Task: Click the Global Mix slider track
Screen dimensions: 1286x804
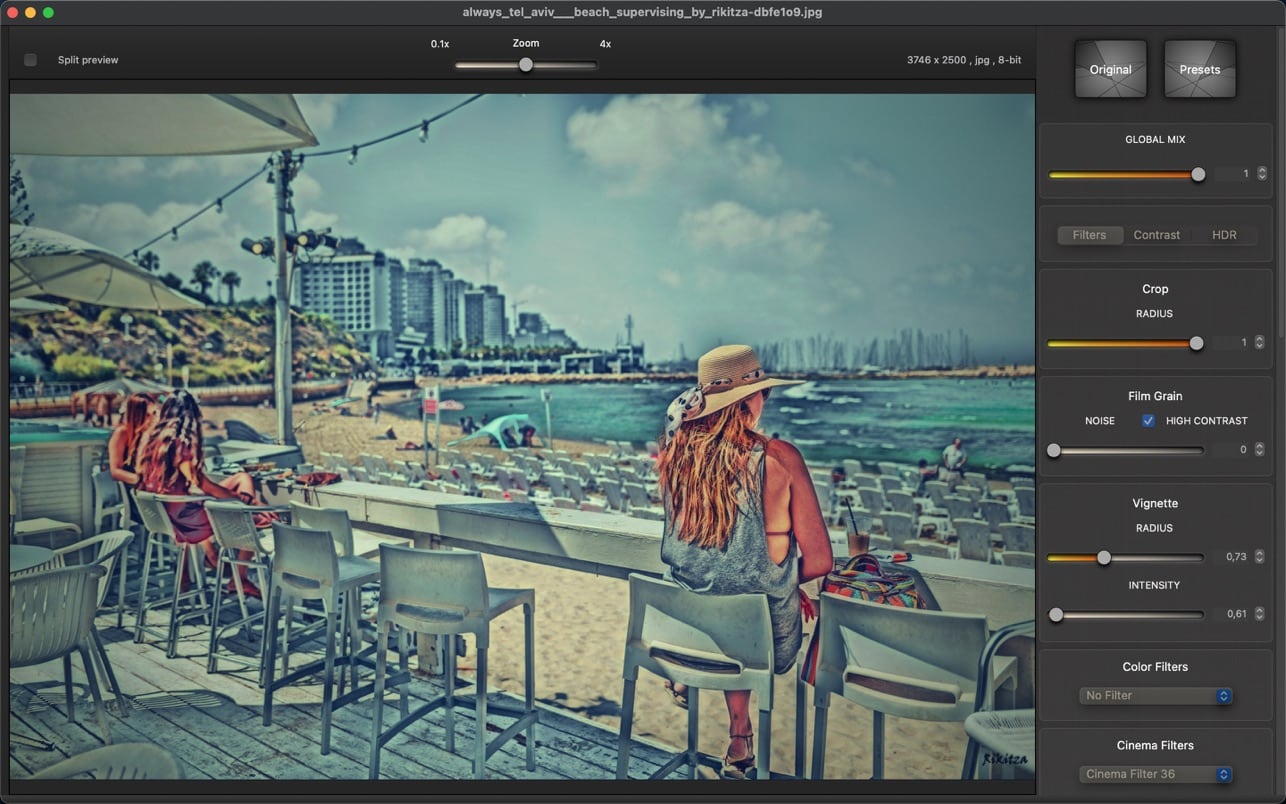Action: [x=1126, y=174]
